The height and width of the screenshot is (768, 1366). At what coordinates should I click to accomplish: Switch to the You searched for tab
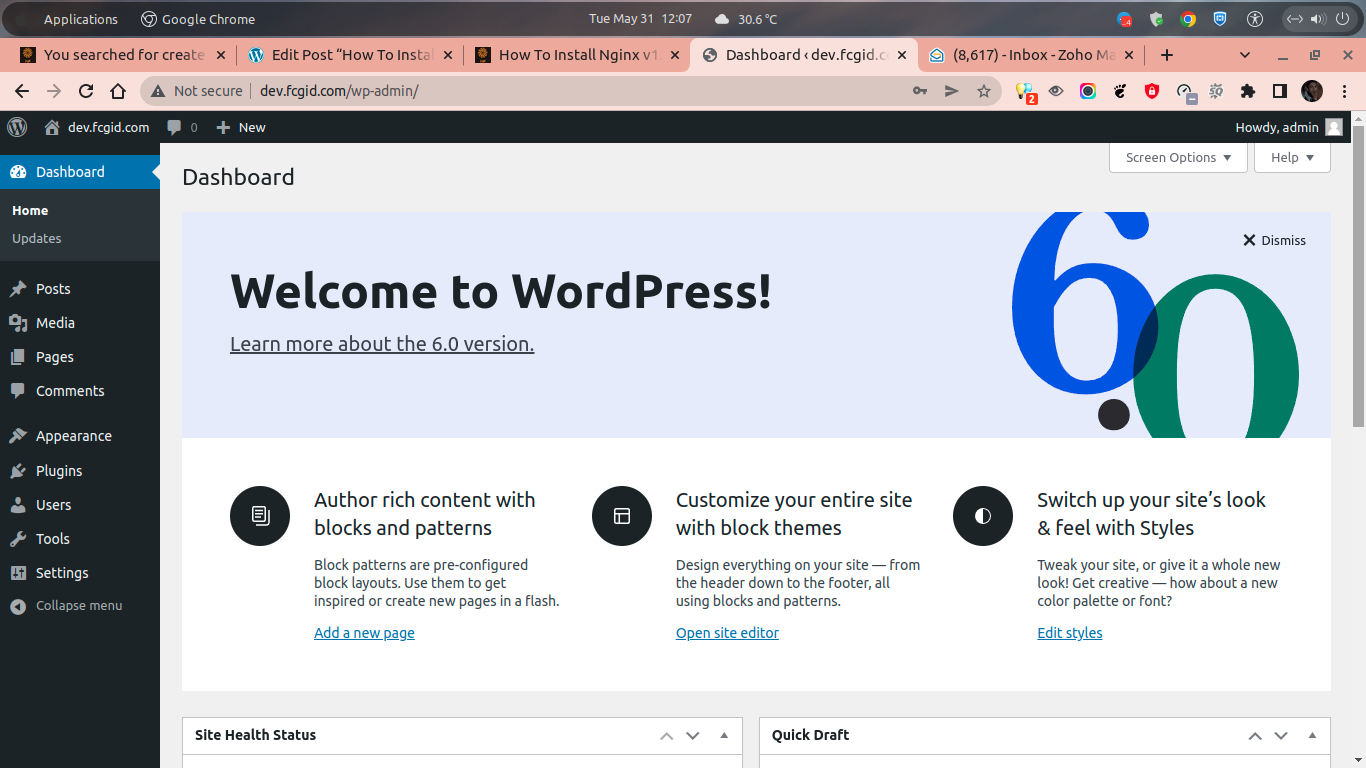click(x=123, y=55)
